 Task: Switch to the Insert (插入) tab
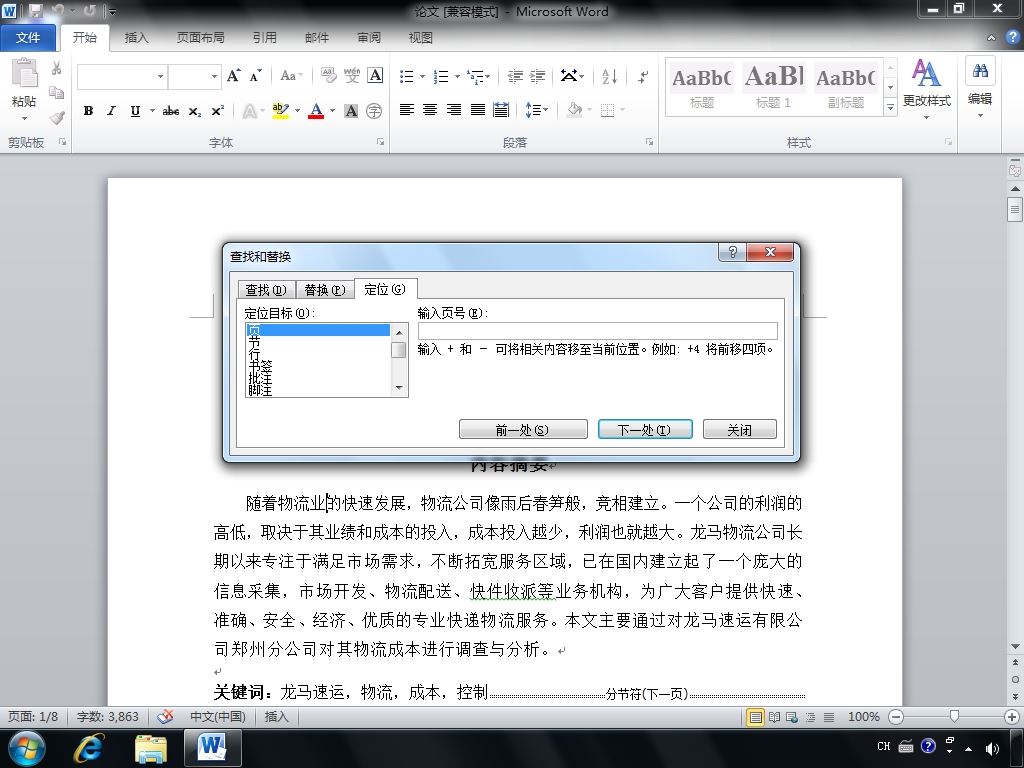(x=136, y=38)
